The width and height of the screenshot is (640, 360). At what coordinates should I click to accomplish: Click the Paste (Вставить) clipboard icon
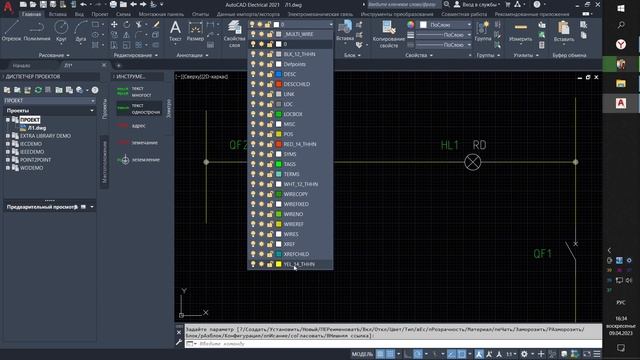point(564,31)
